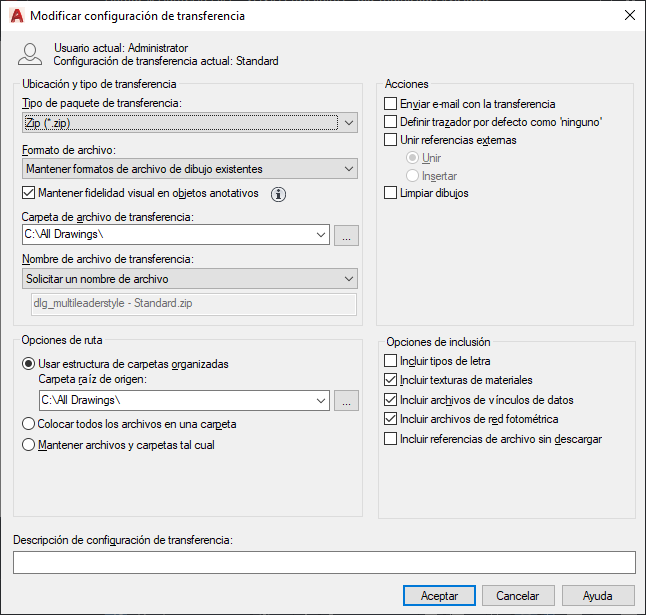
Task: Click the user profile icon near Usuario actual
Action: tap(30, 54)
